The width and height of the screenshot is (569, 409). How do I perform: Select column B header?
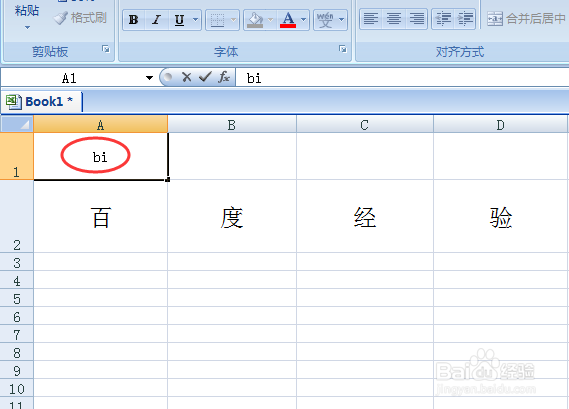[x=232, y=125]
